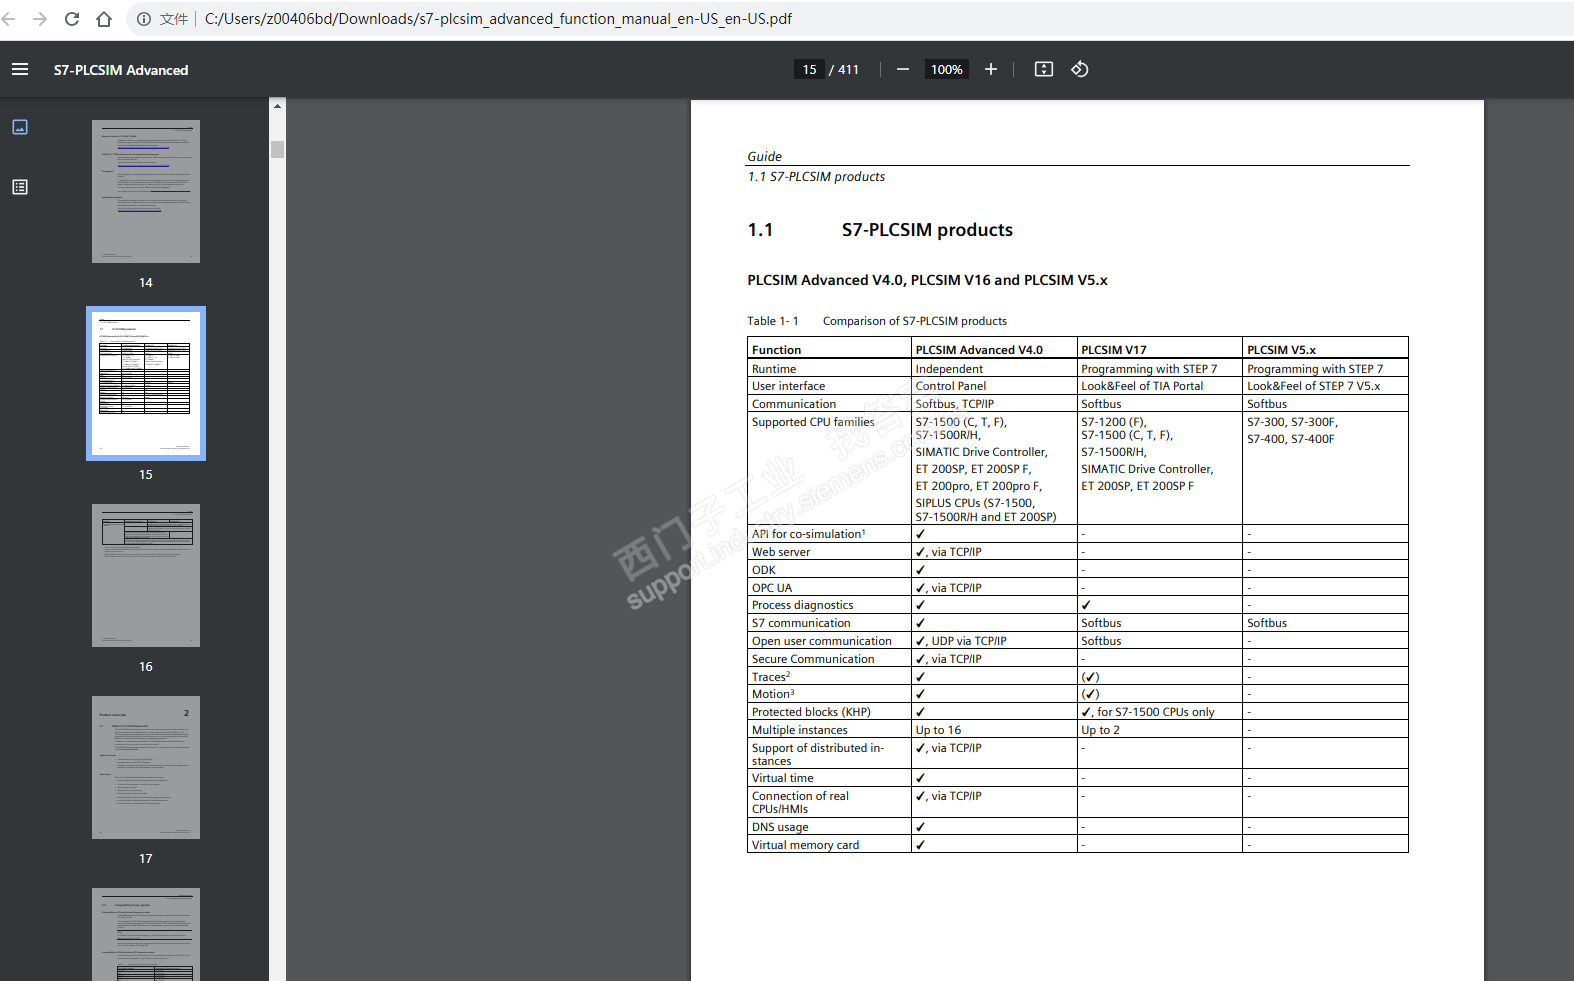Click the 'Independent' table cell

point(949,369)
